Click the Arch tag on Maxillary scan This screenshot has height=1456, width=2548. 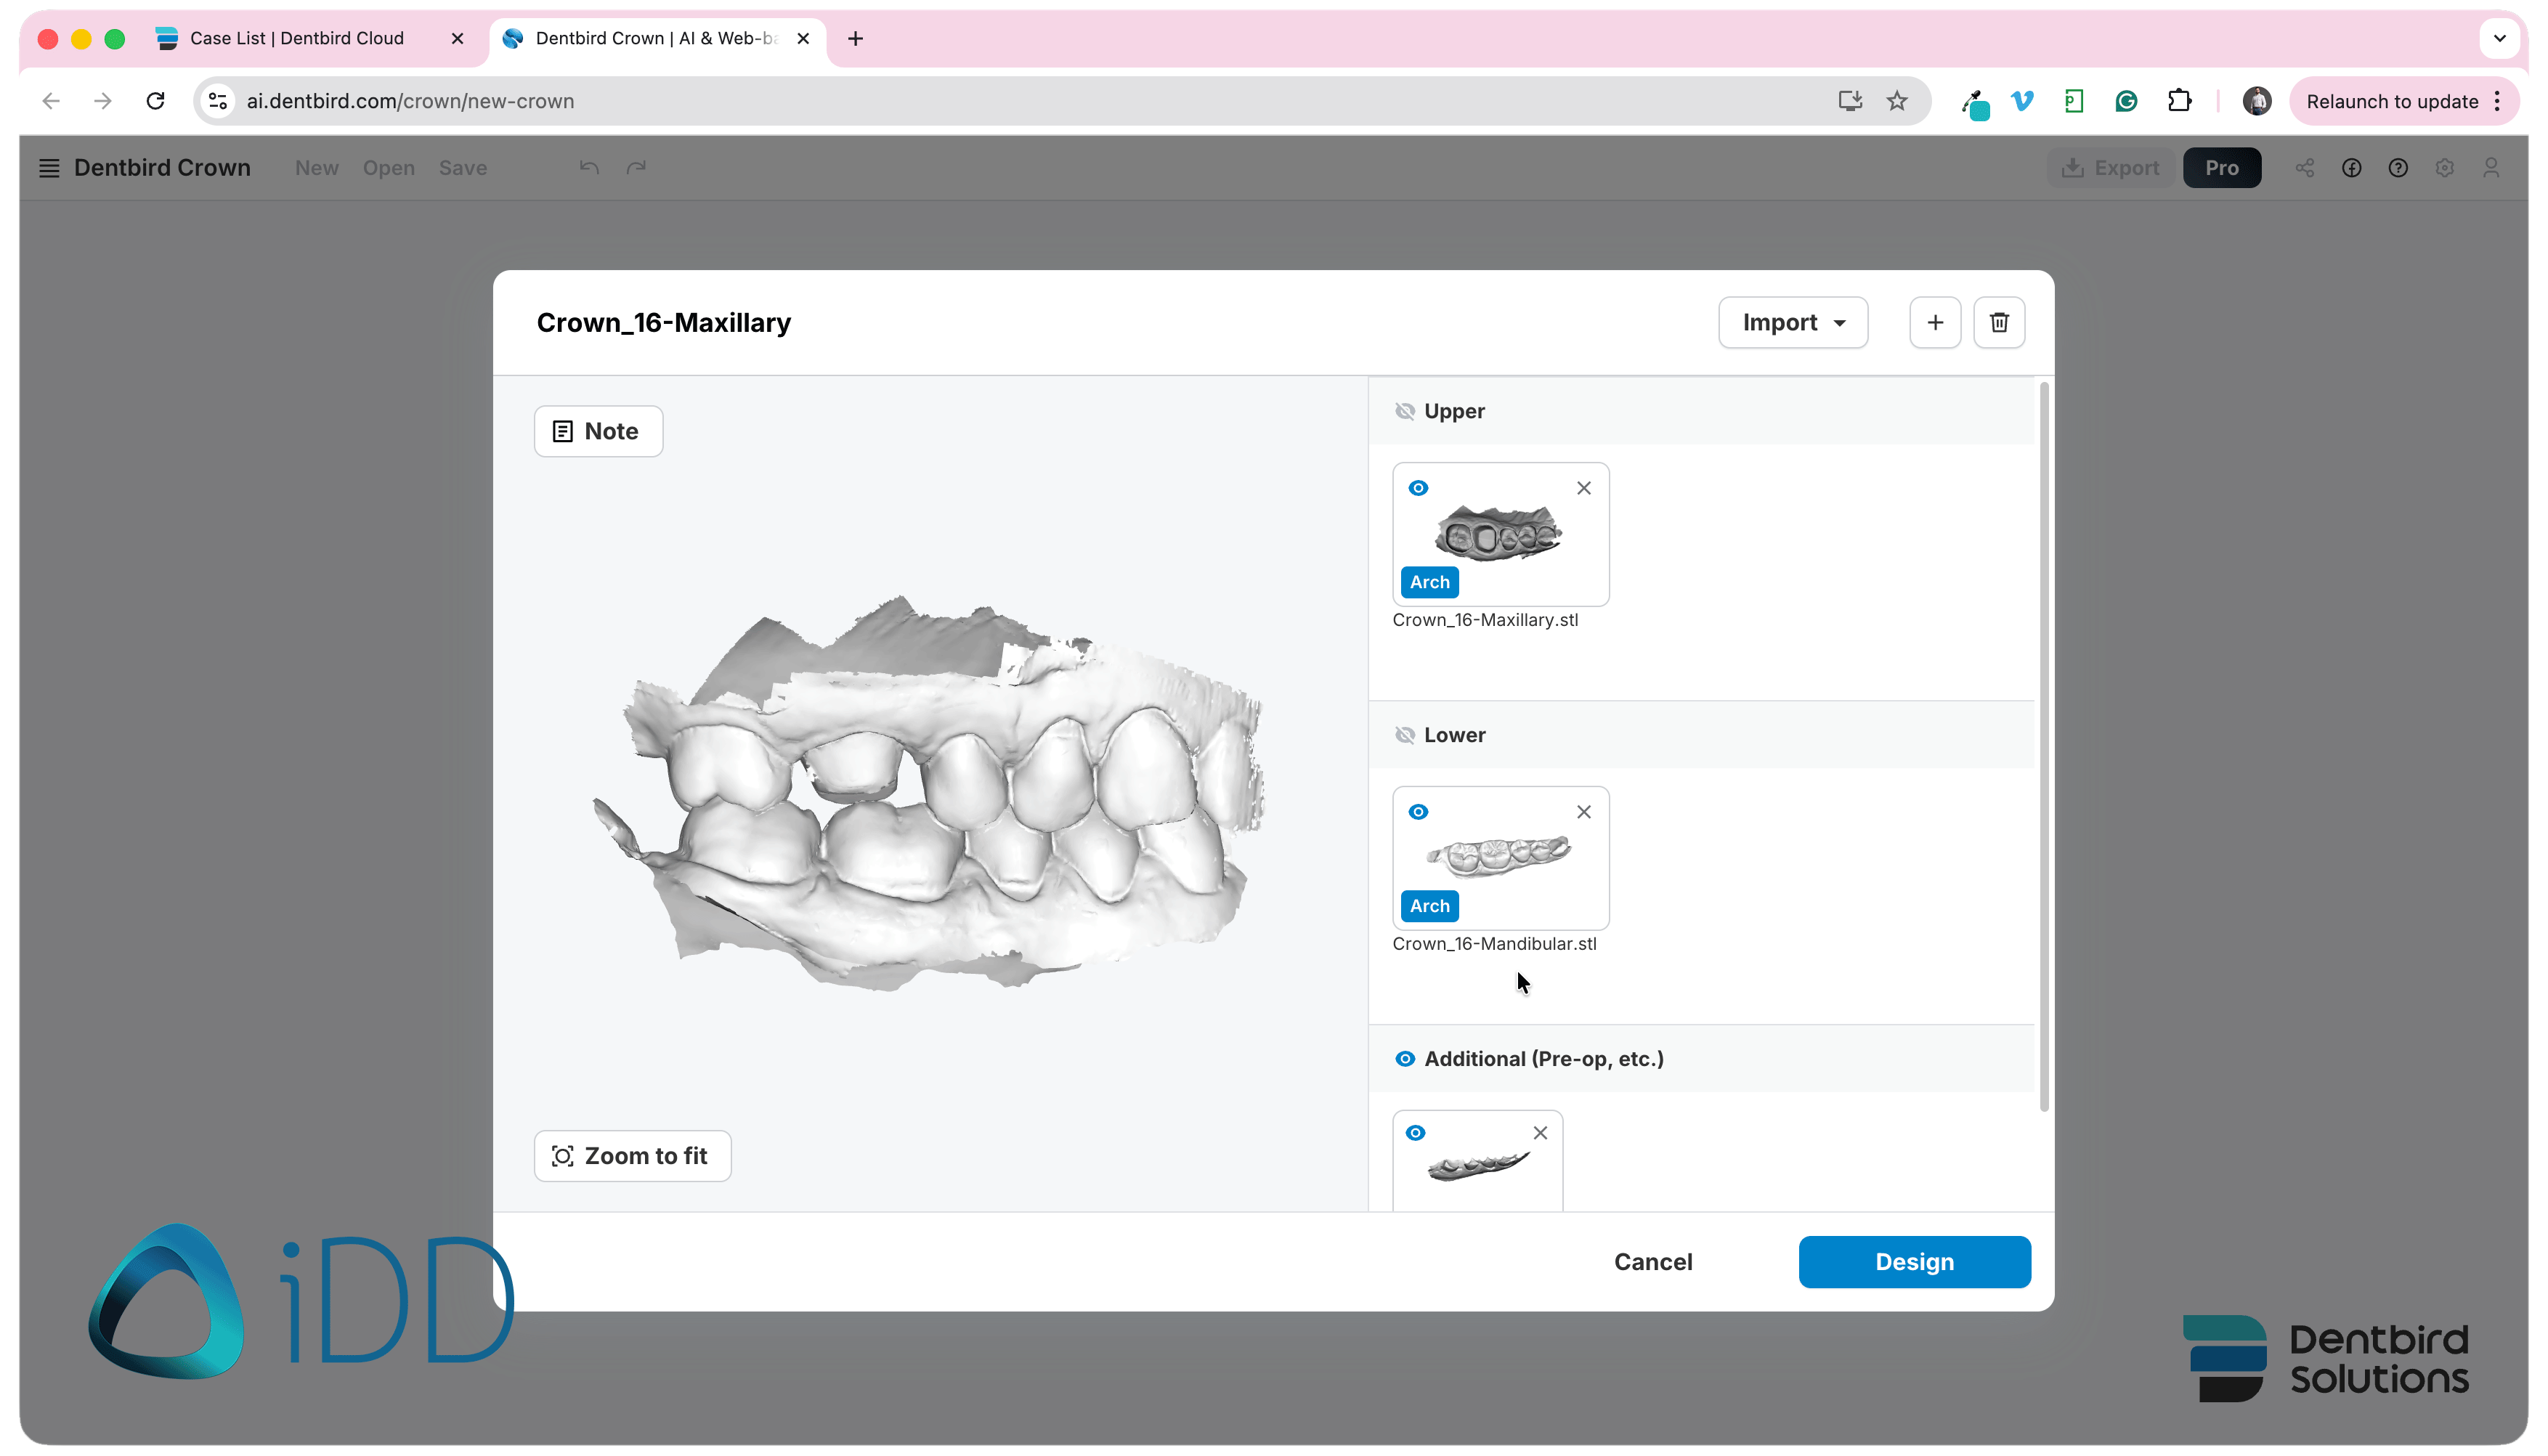(x=1429, y=582)
